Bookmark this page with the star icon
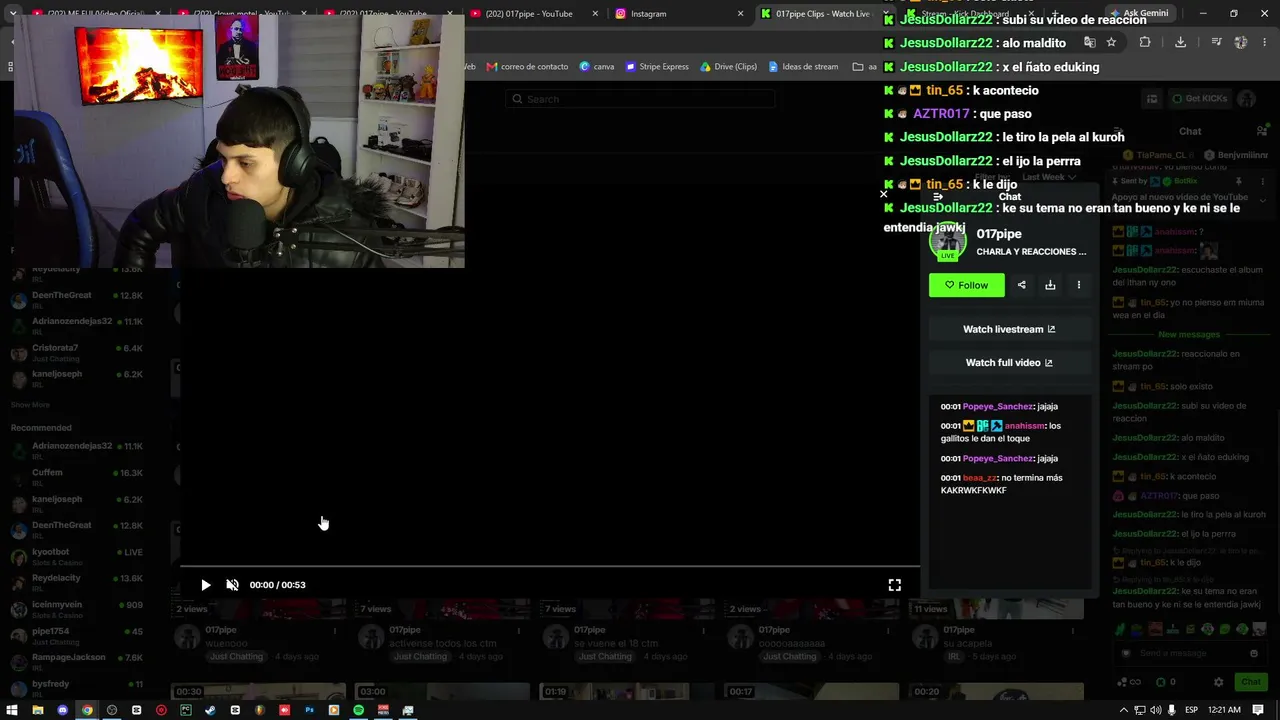The image size is (1280, 720). coord(1111,42)
